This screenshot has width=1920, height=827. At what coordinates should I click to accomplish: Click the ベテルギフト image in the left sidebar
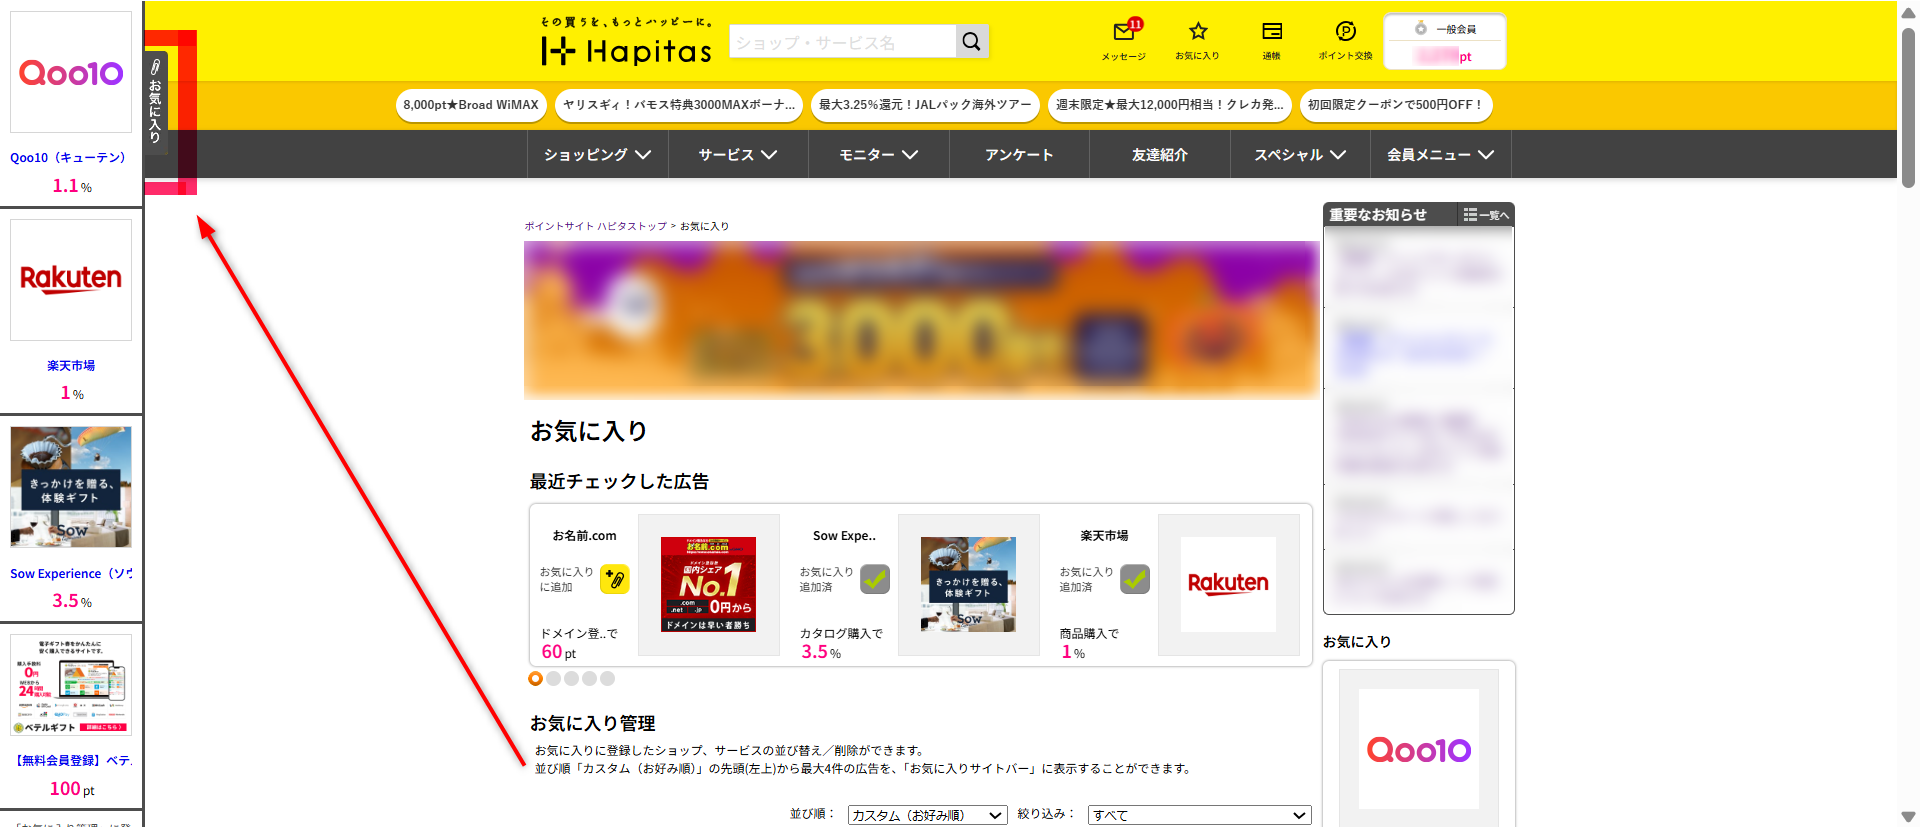click(71, 685)
